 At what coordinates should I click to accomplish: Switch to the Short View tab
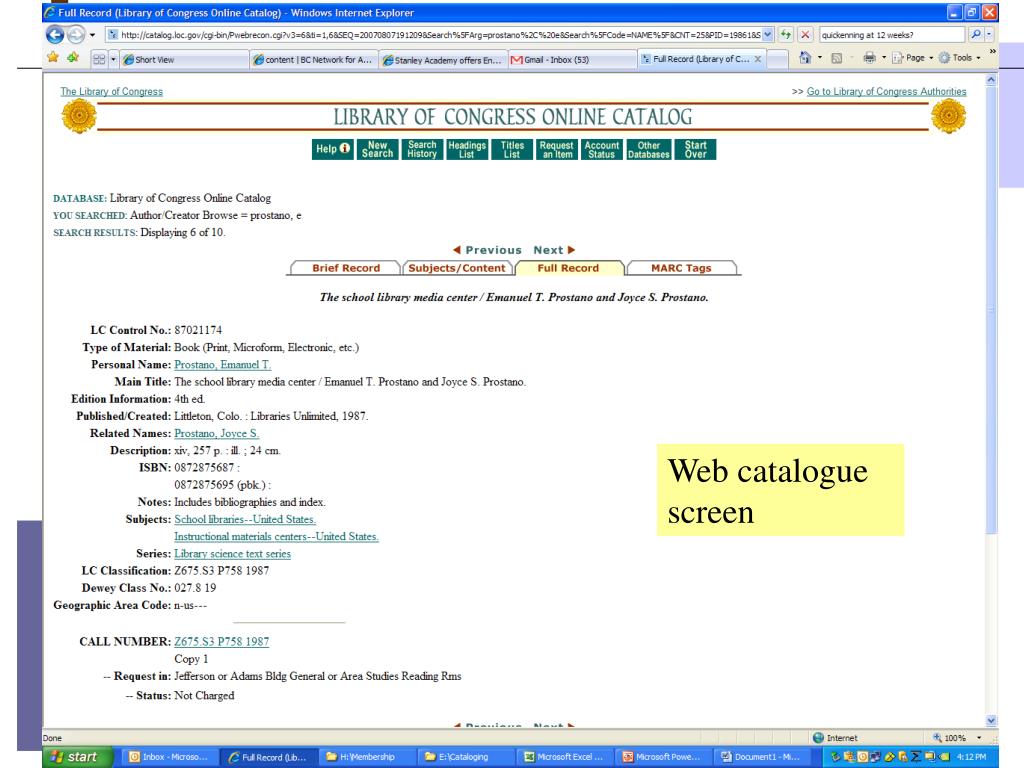click(x=184, y=59)
